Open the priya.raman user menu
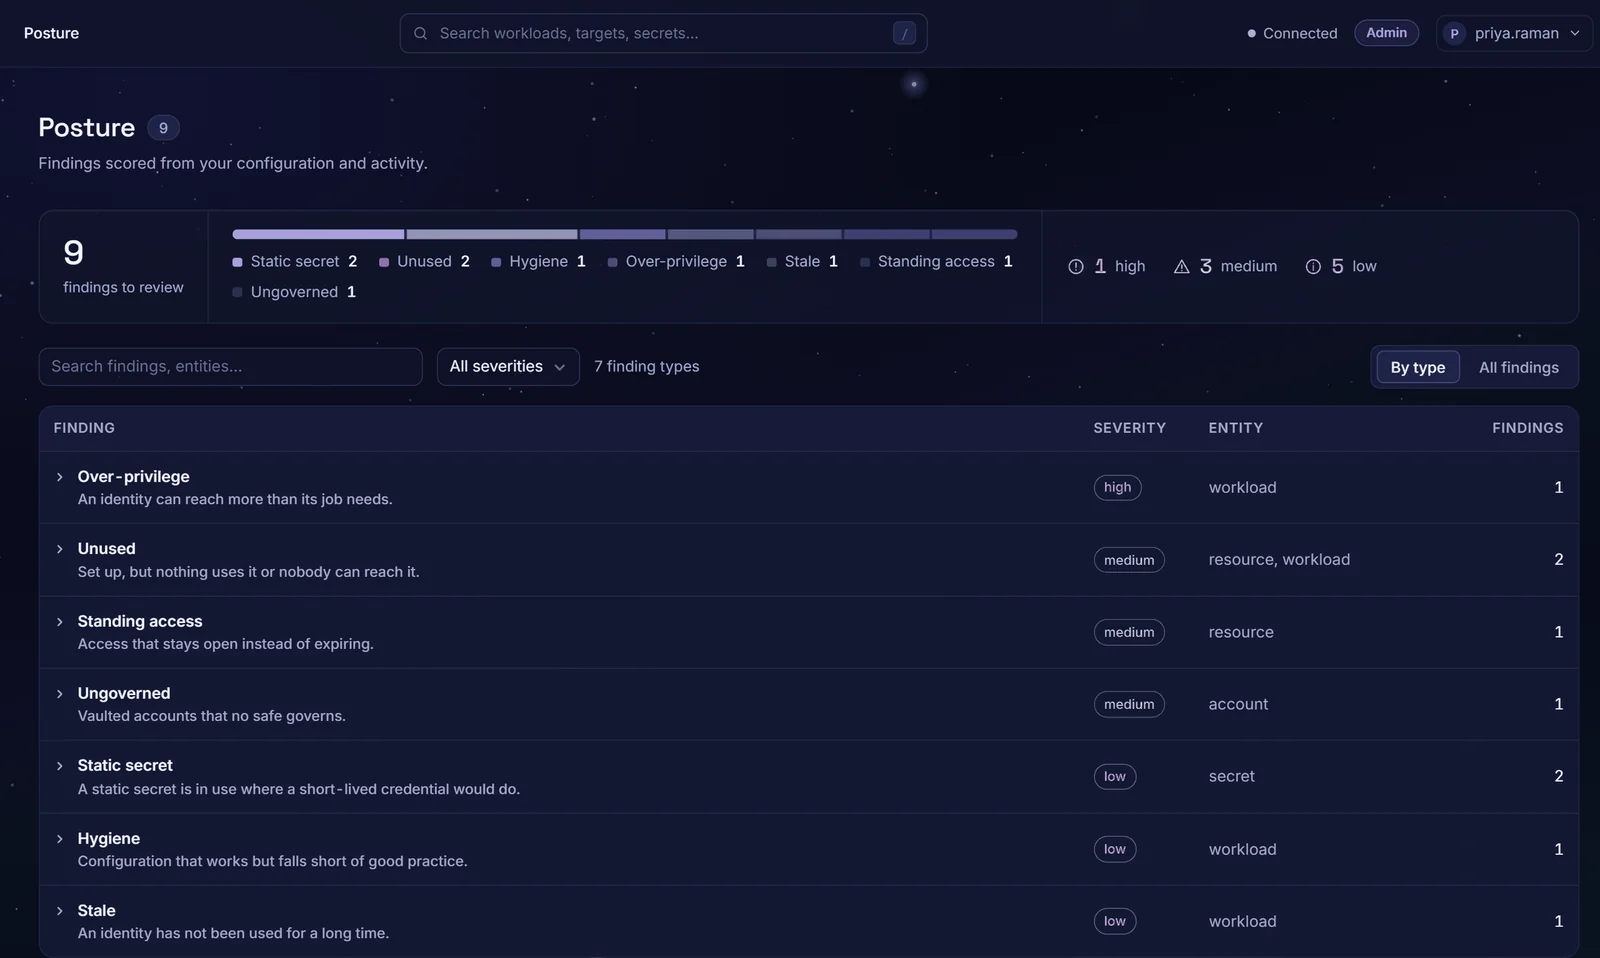Screen dimensions: 1600x958 [x=1514, y=33]
